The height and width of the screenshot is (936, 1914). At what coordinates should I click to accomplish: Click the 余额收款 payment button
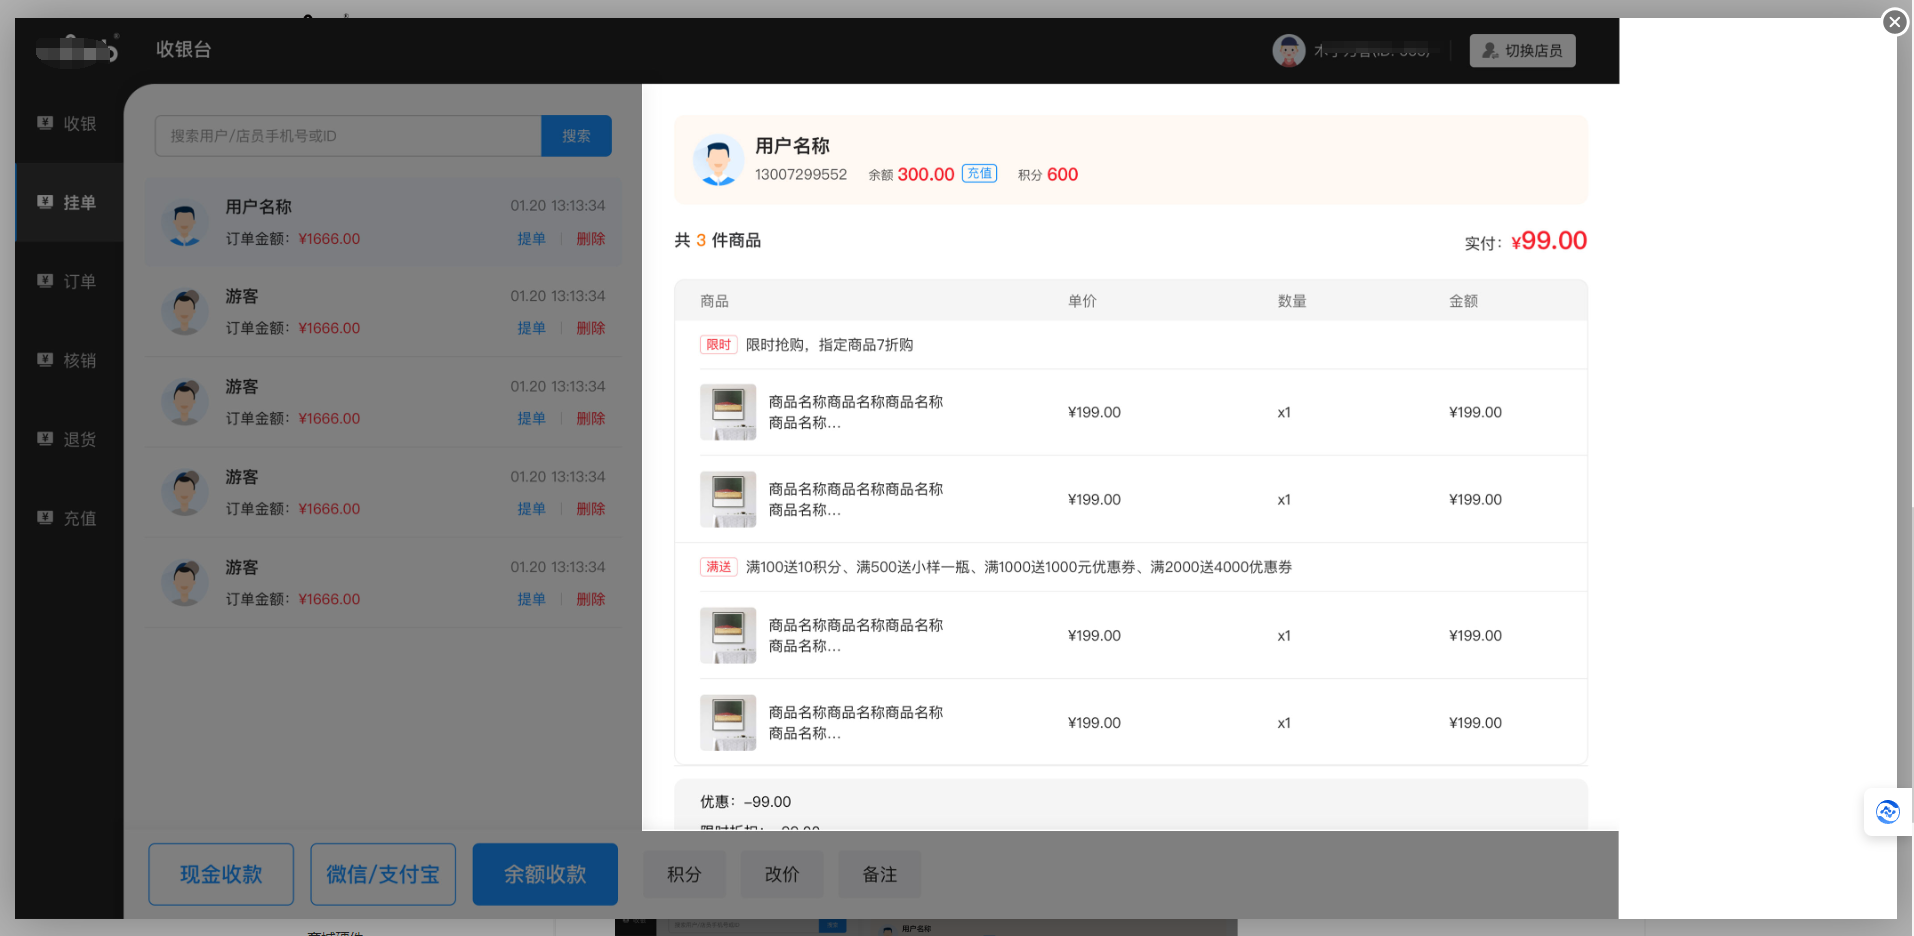pyautogui.click(x=545, y=874)
